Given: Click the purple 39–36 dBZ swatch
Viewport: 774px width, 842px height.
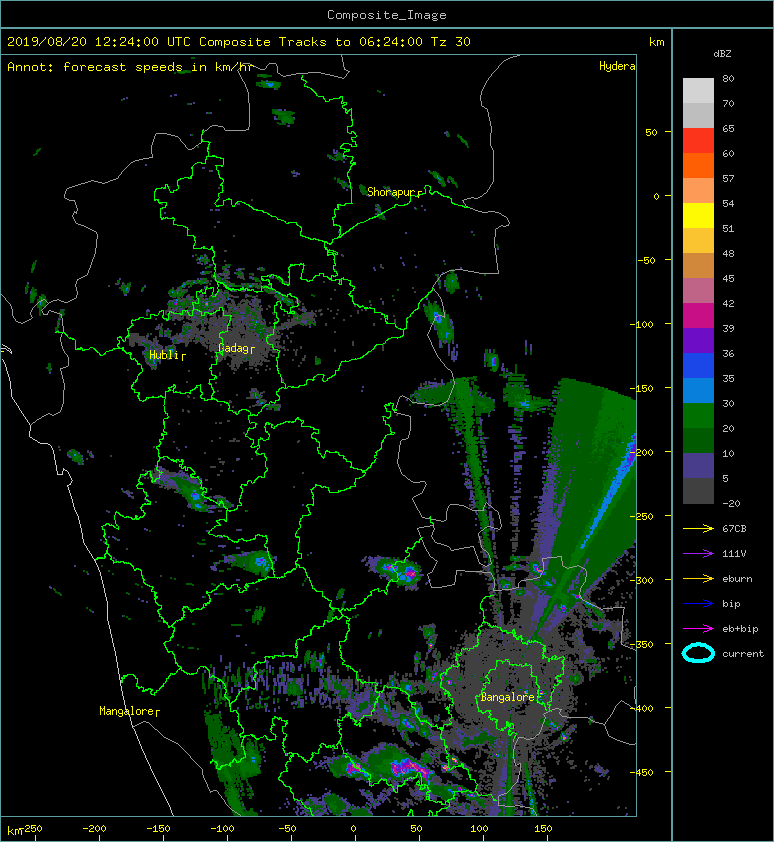Looking at the screenshot, I should pyautogui.click(x=698, y=341).
